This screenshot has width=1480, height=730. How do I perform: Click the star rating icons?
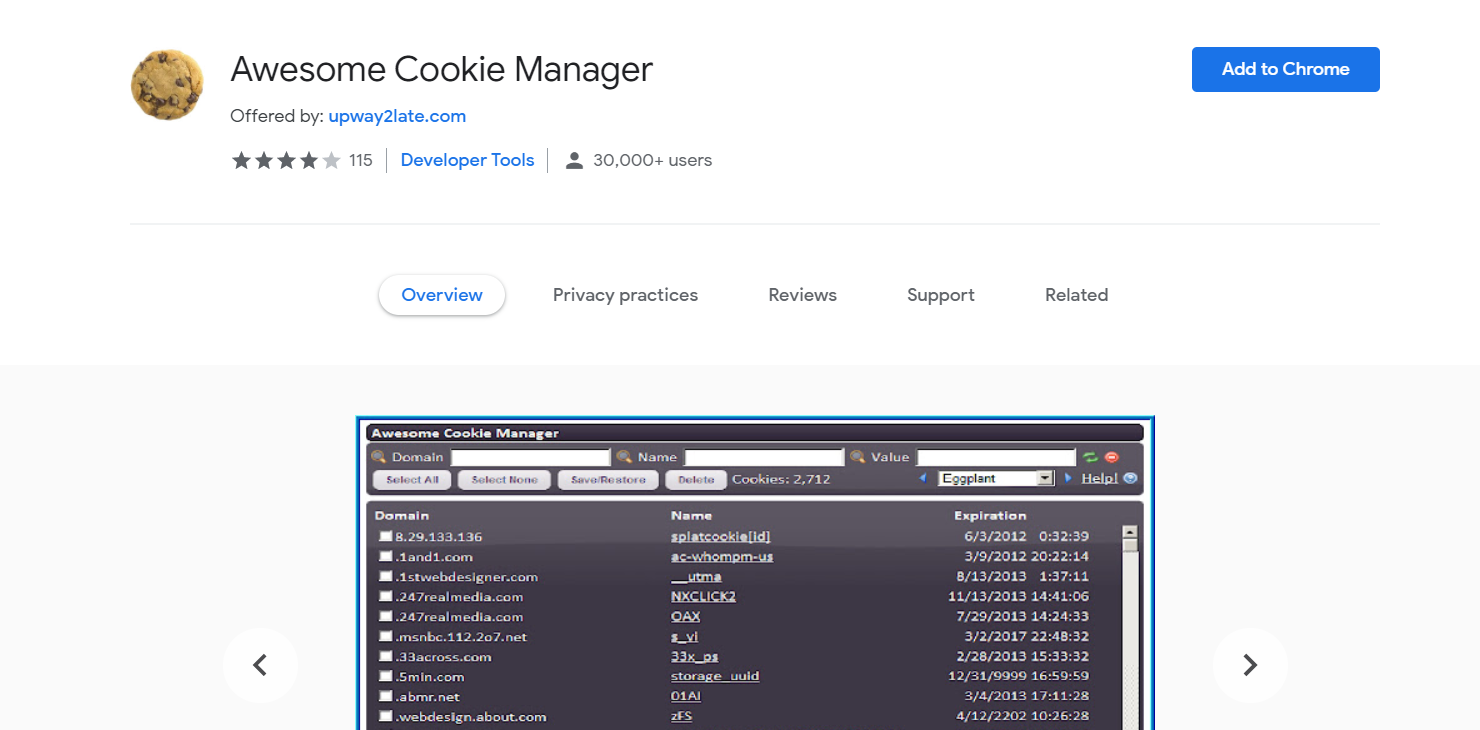(x=286, y=160)
